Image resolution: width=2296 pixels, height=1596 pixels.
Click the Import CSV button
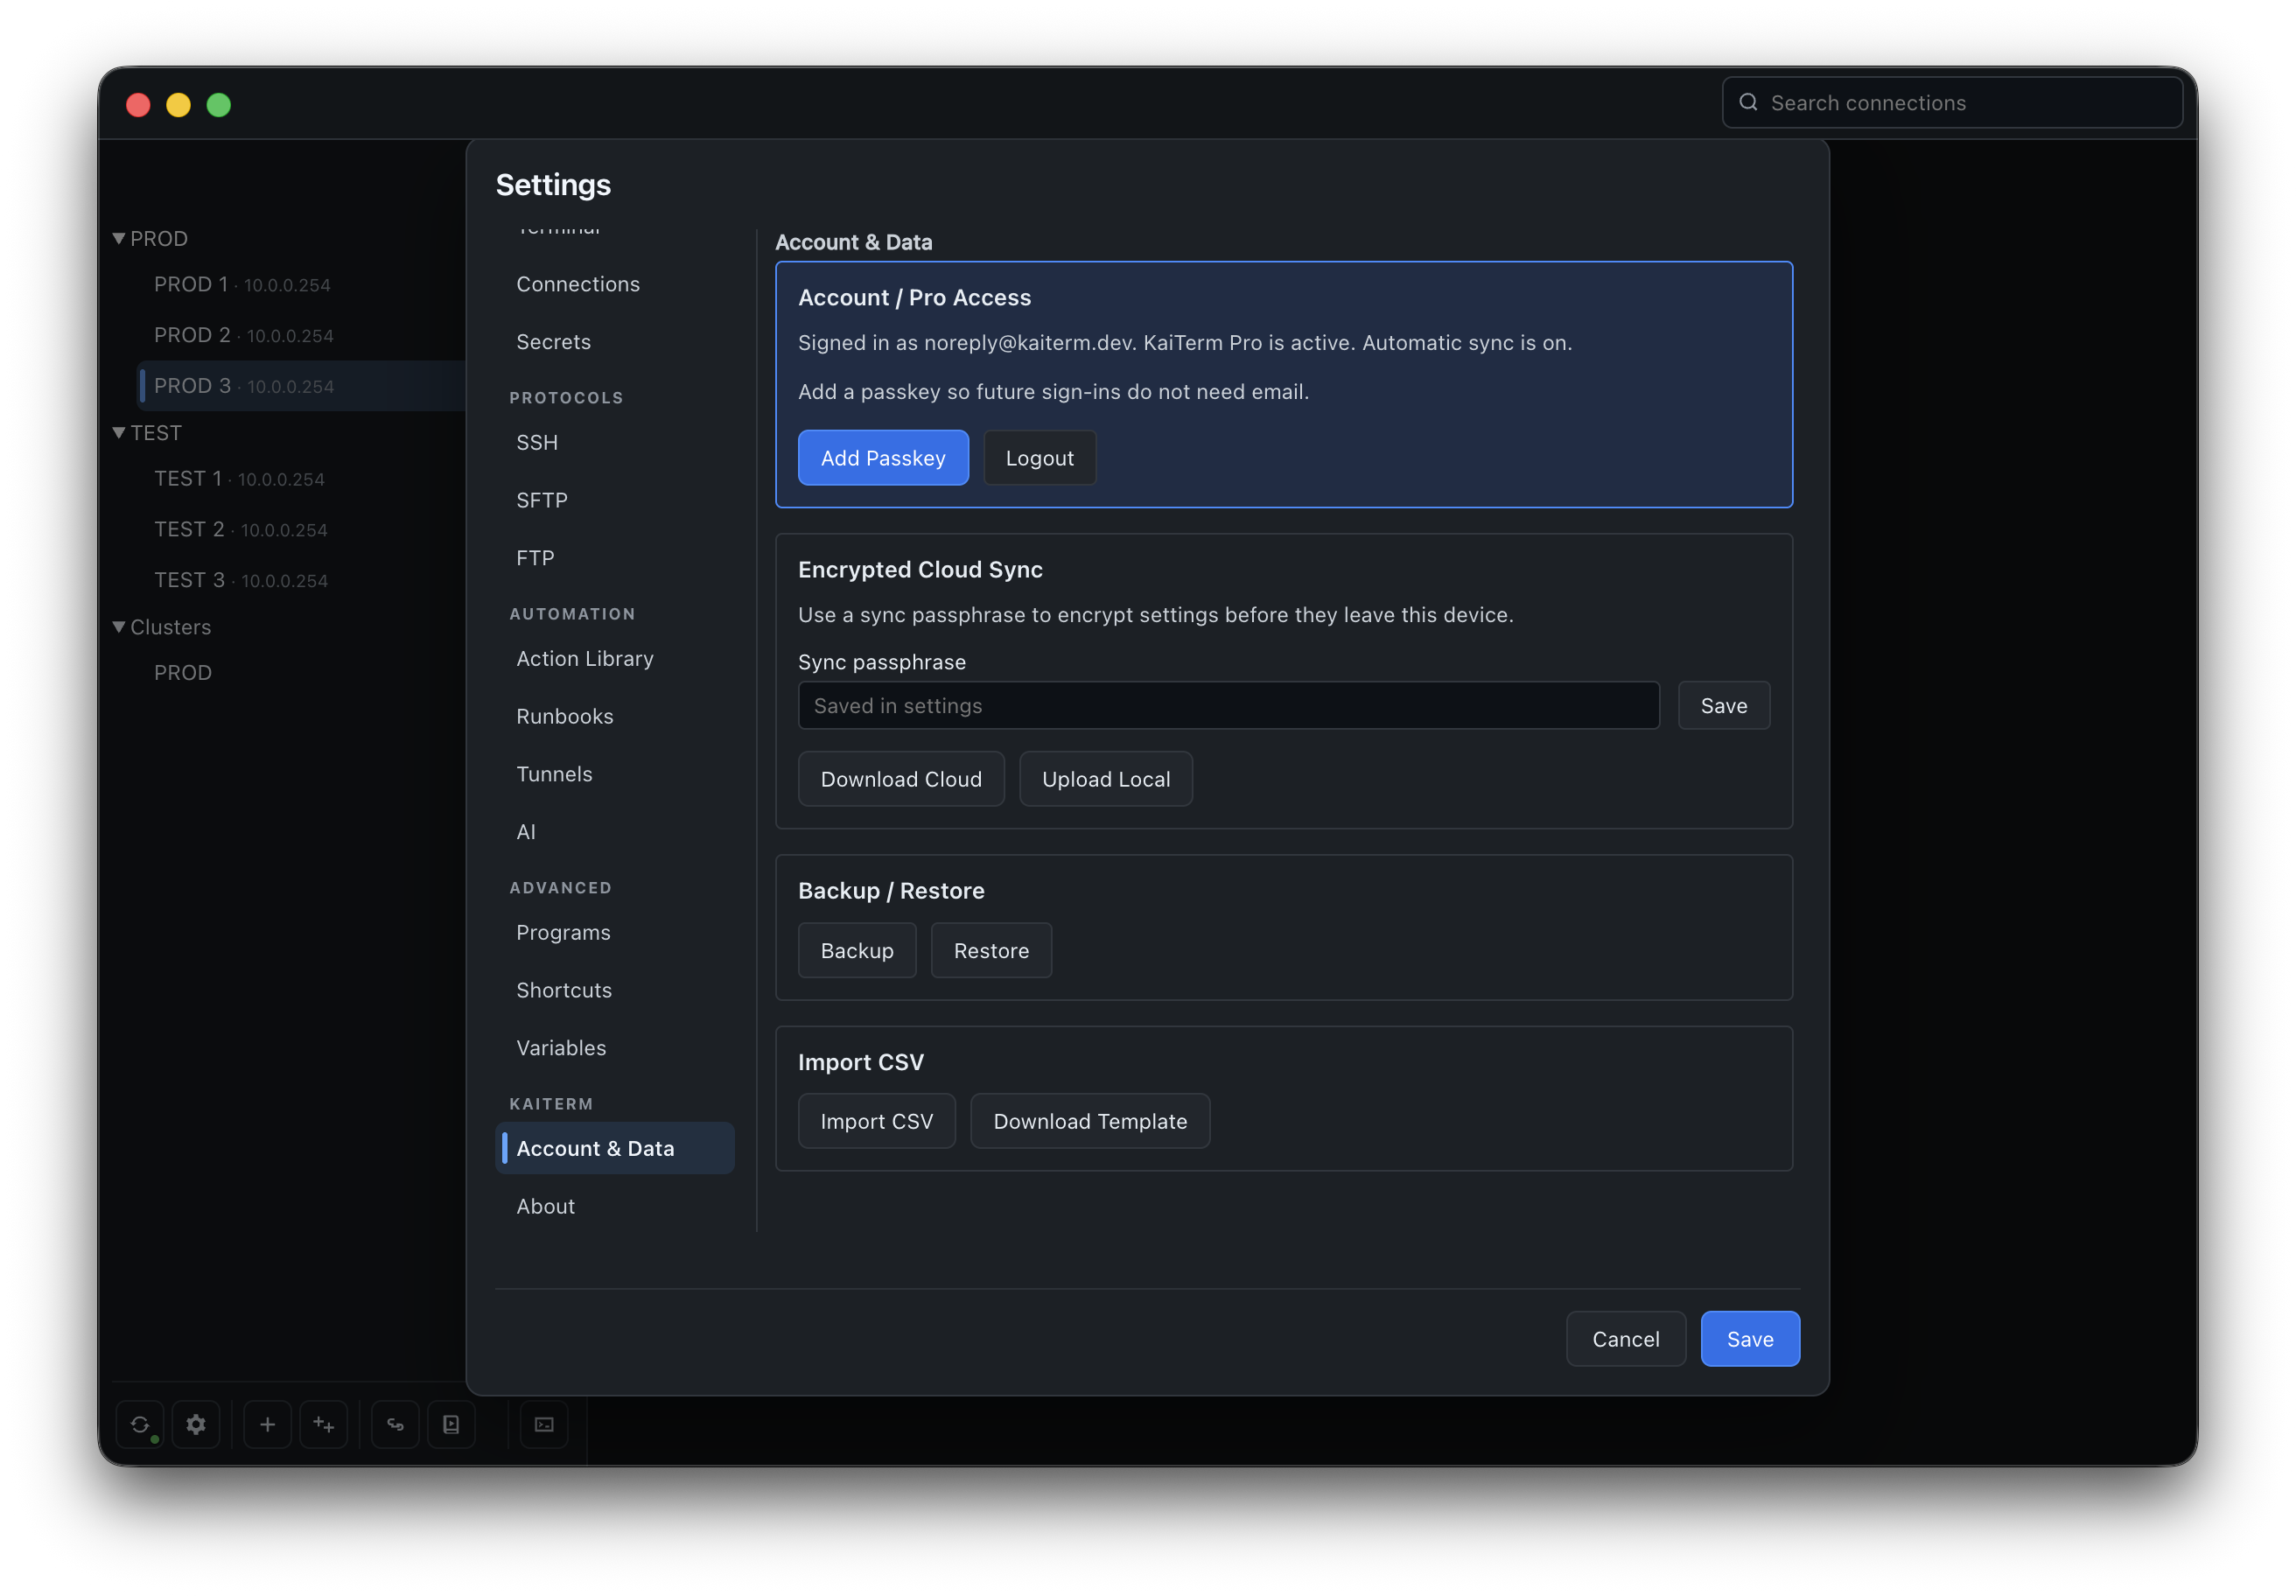coord(877,1121)
